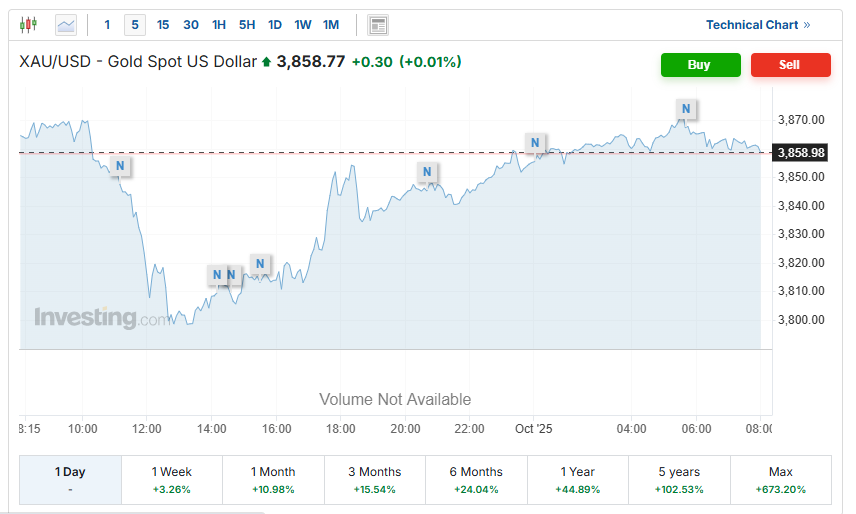Expand the Technical Chart link arrow
This screenshot has width=856, height=514.
[807, 25]
